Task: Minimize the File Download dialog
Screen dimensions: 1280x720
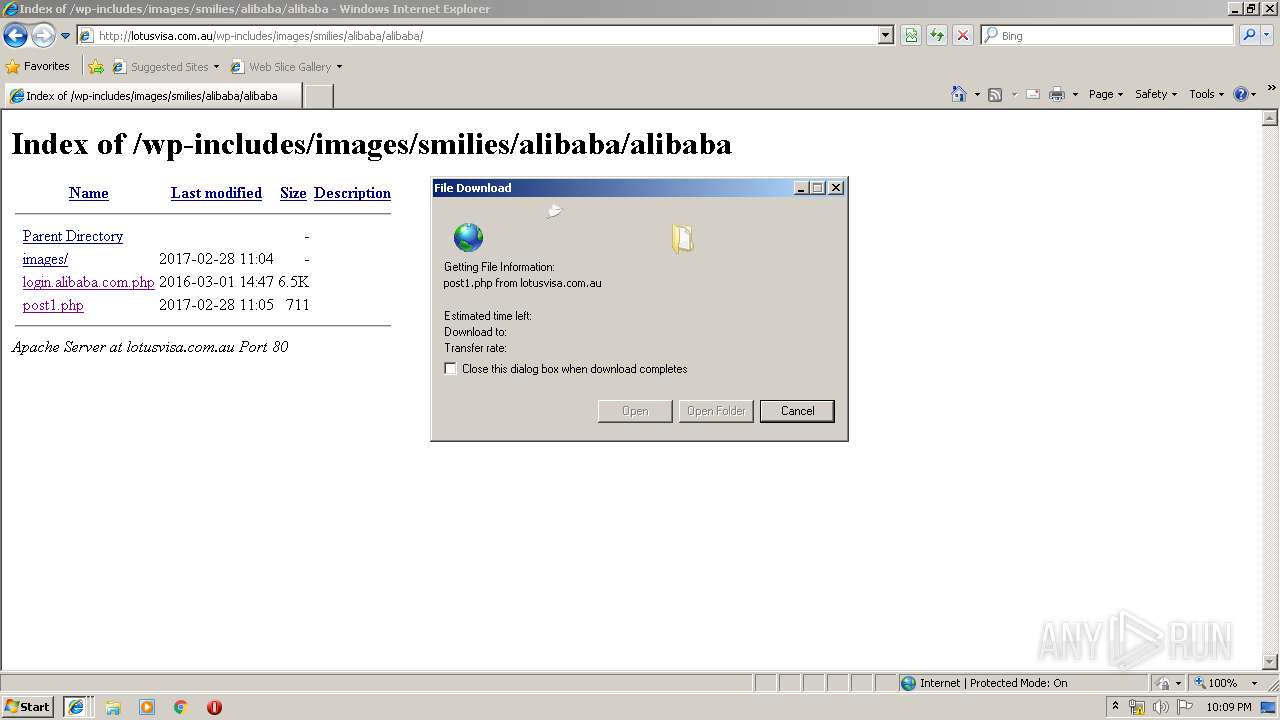Action: [x=801, y=188]
